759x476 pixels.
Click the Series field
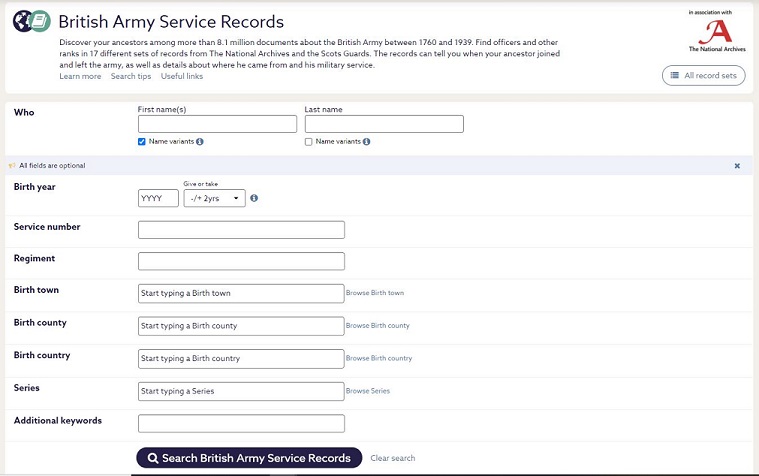click(x=241, y=391)
